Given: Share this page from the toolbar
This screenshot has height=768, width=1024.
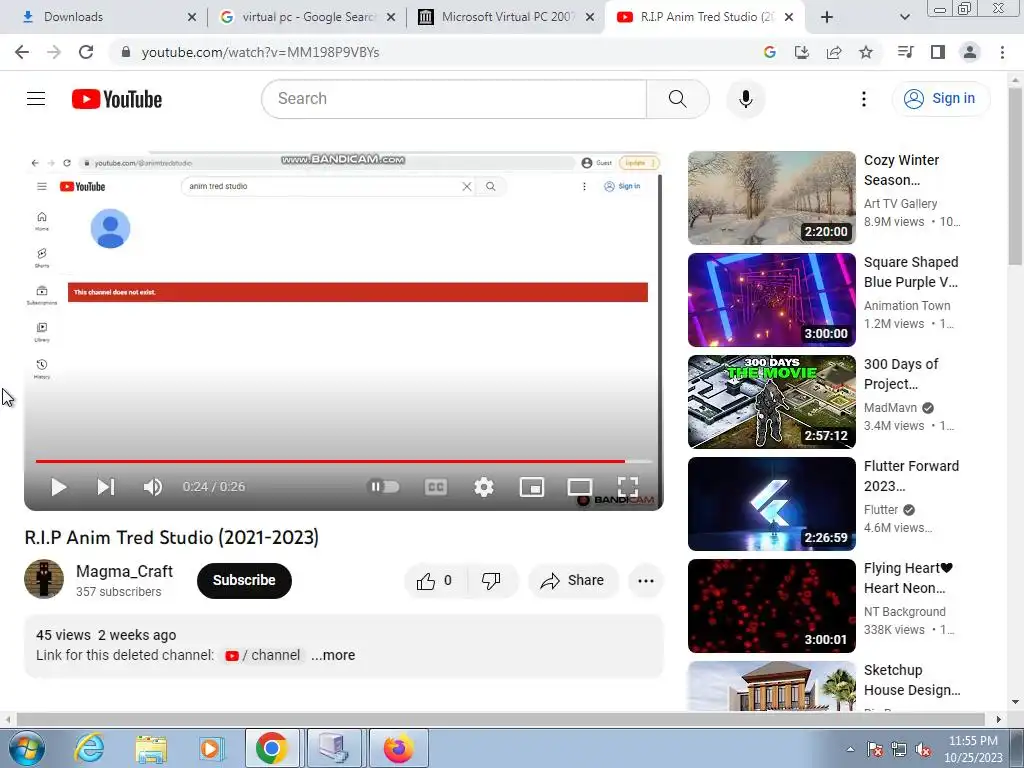Looking at the screenshot, I should tap(834, 52).
